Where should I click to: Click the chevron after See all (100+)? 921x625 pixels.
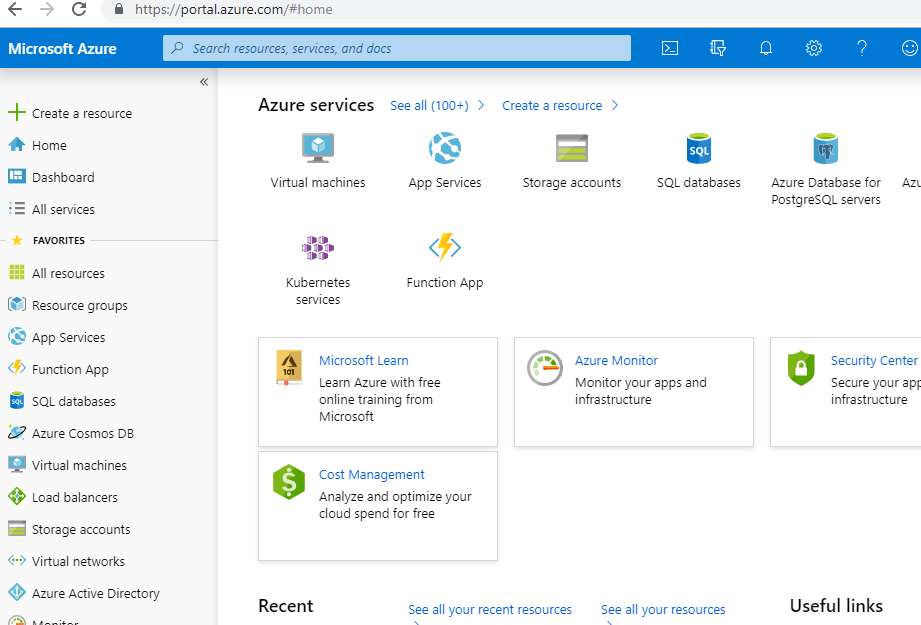click(481, 105)
